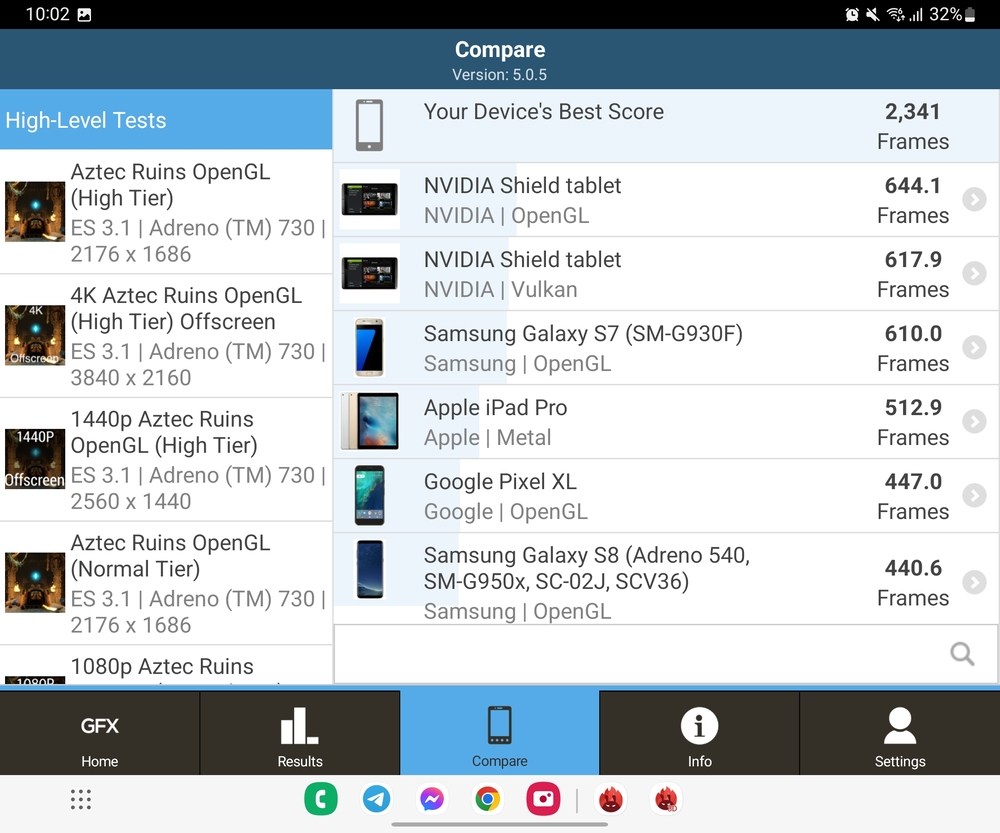
Task: Select 4K Aztec Ruins OpenGL Offscreen test
Action: pyautogui.click(x=166, y=336)
